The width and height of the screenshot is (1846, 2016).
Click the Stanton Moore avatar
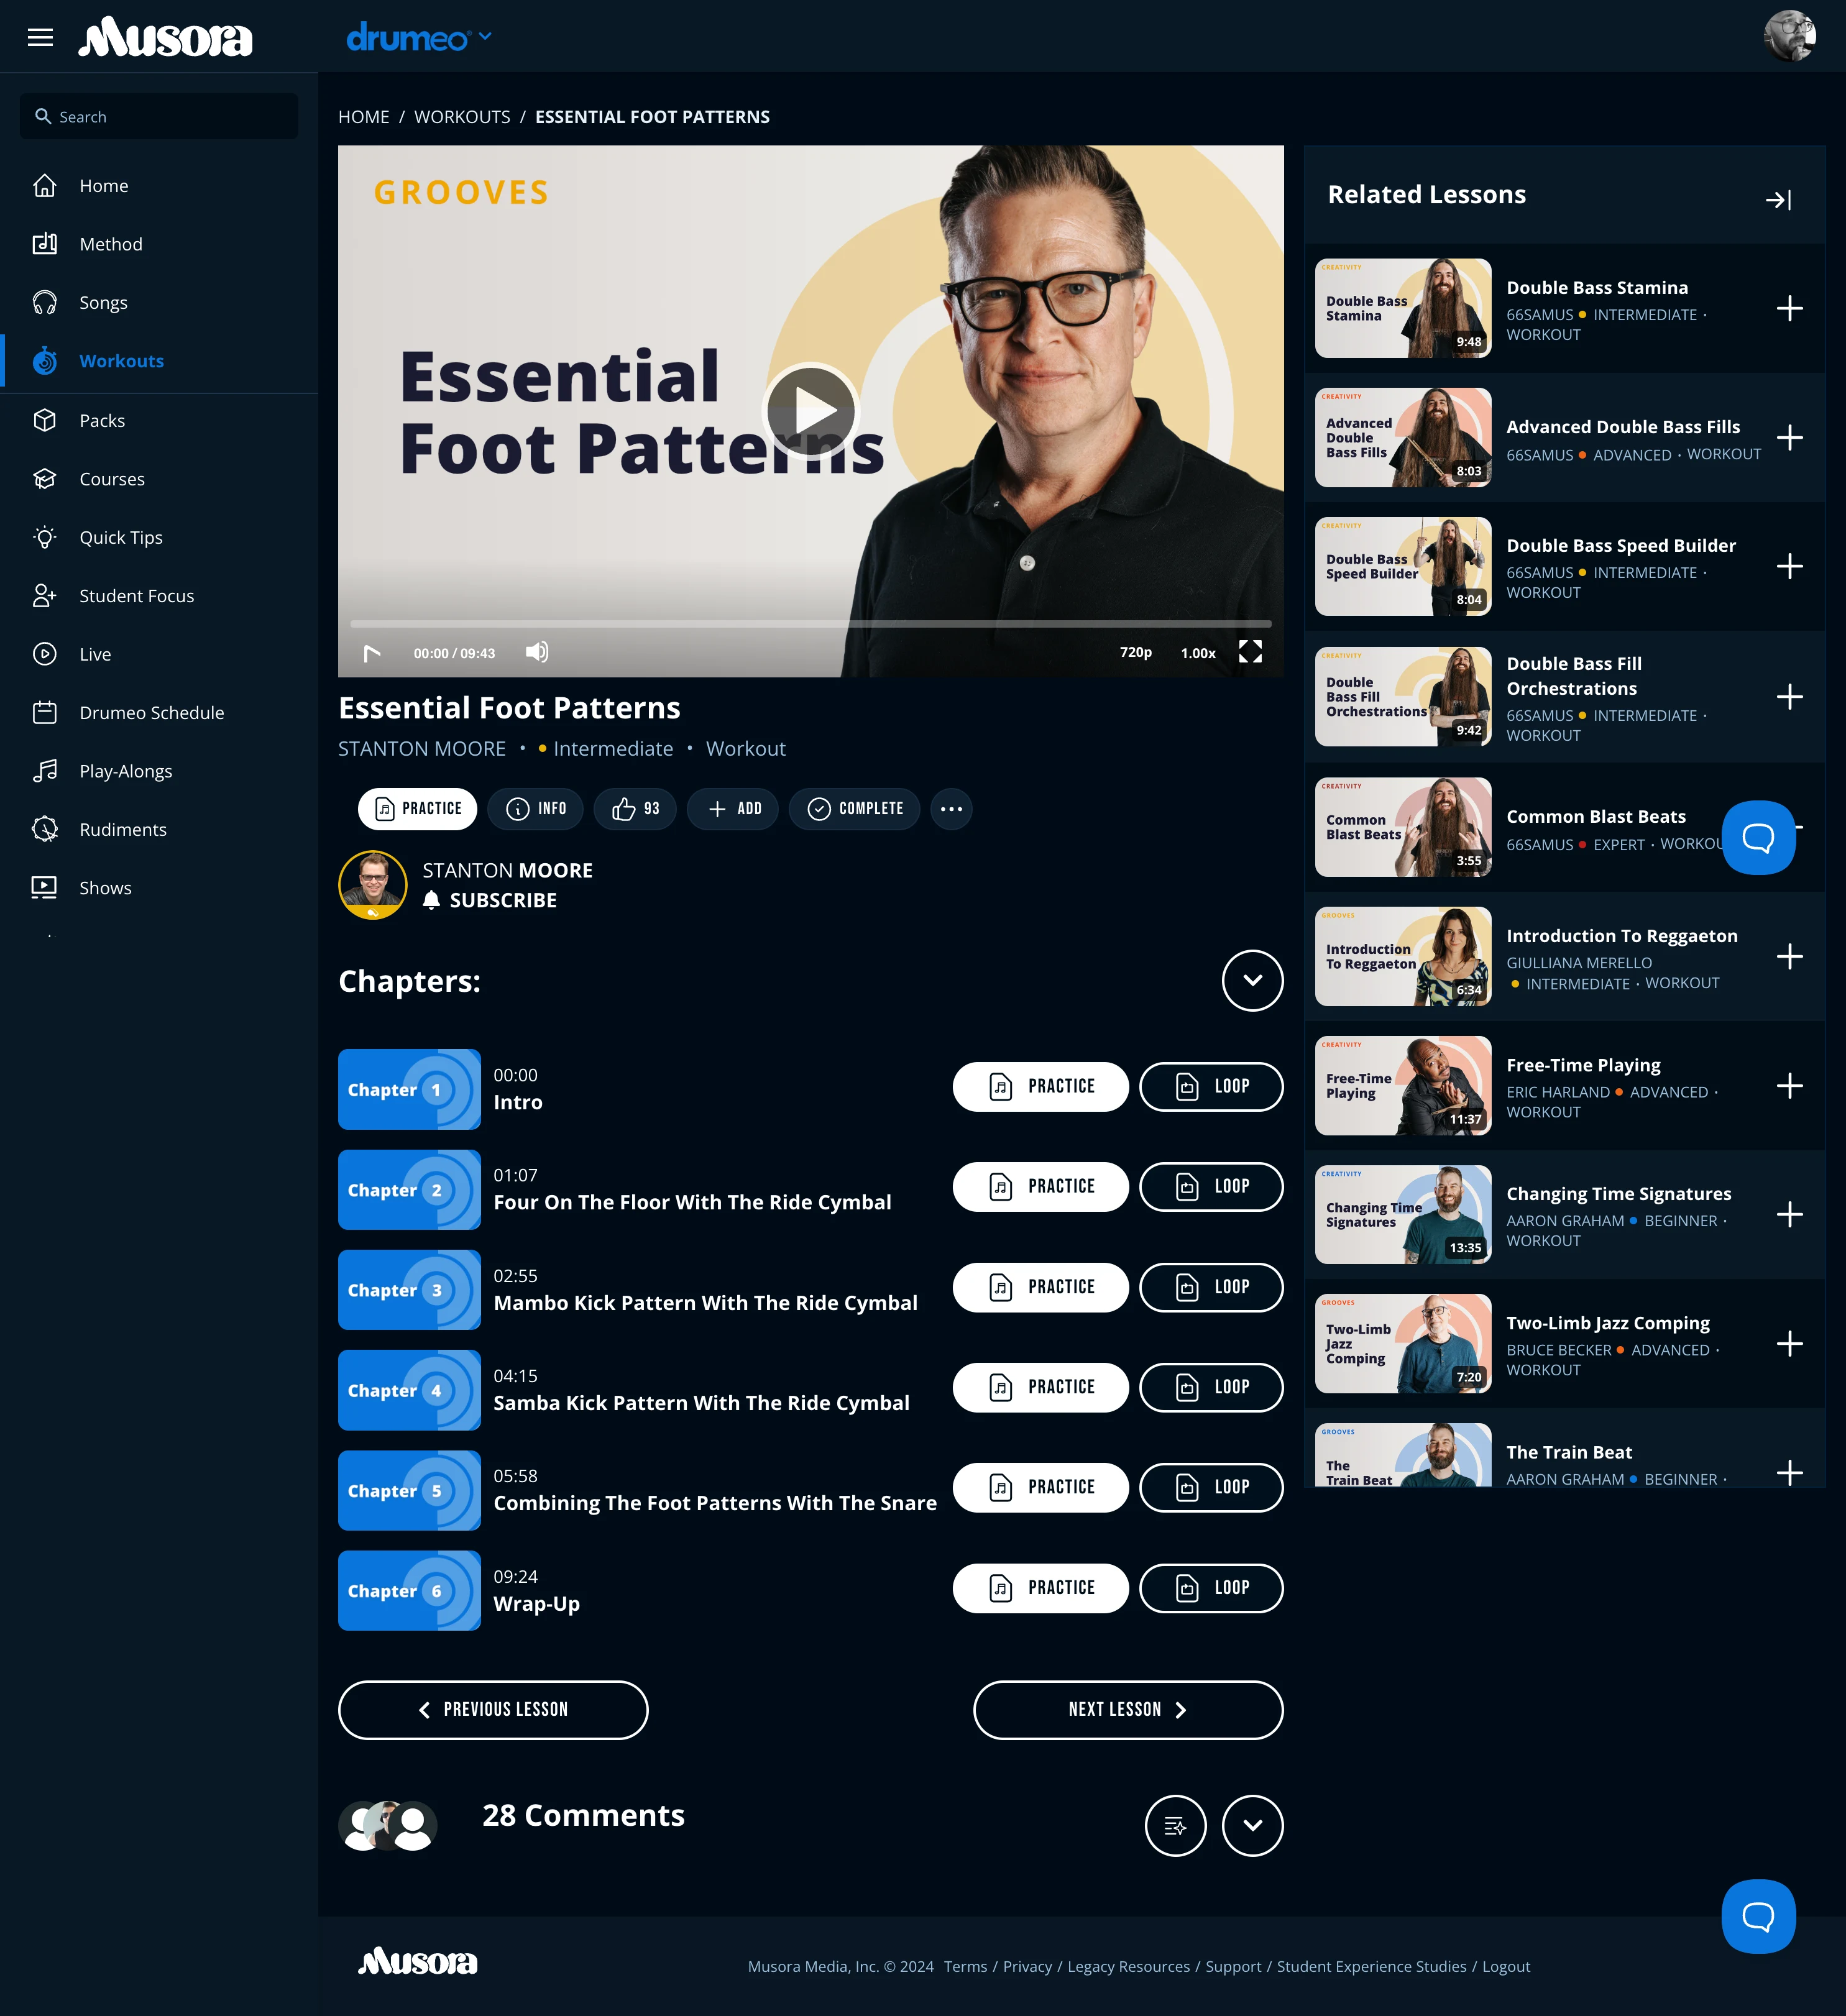(x=373, y=885)
